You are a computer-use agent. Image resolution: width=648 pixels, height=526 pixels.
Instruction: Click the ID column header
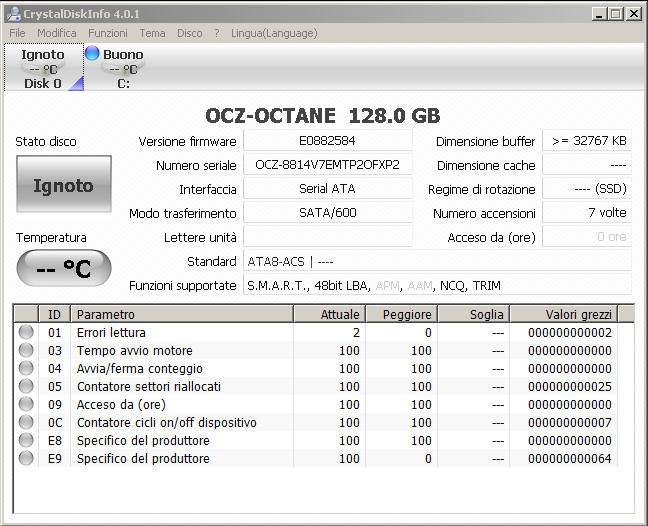point(55,314)
